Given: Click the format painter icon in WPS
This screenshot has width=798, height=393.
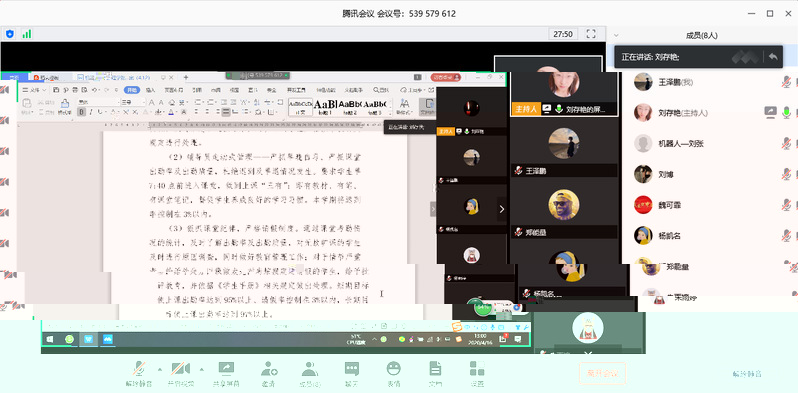Looking at the screenshot, I should [65, 106].
